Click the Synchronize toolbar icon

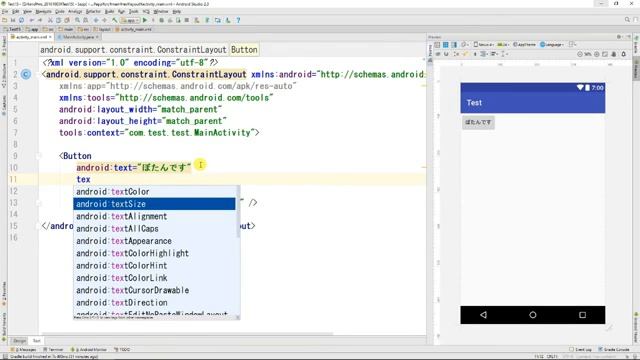point(21,20)
